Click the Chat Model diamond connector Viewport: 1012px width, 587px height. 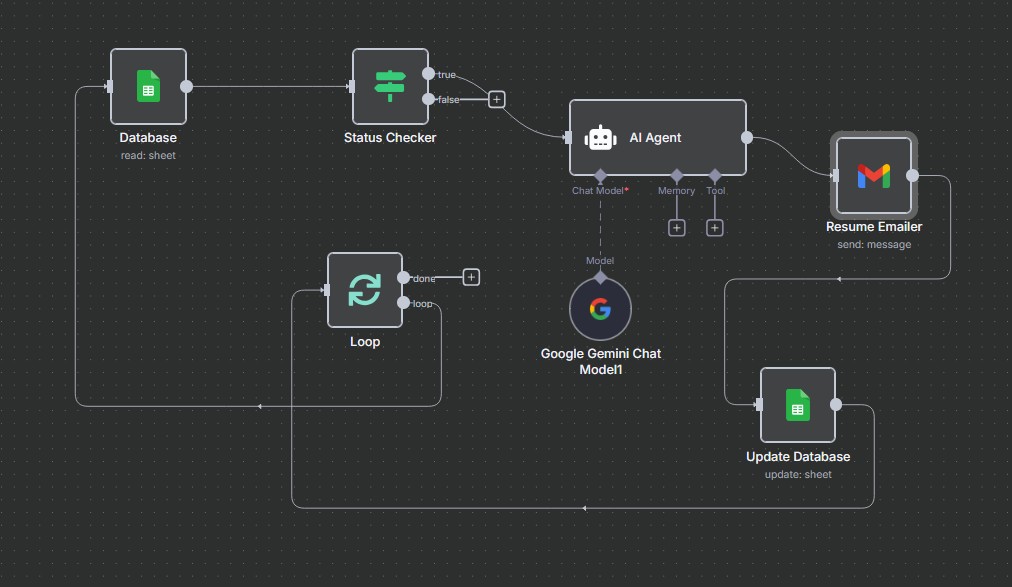coord(600,175)
